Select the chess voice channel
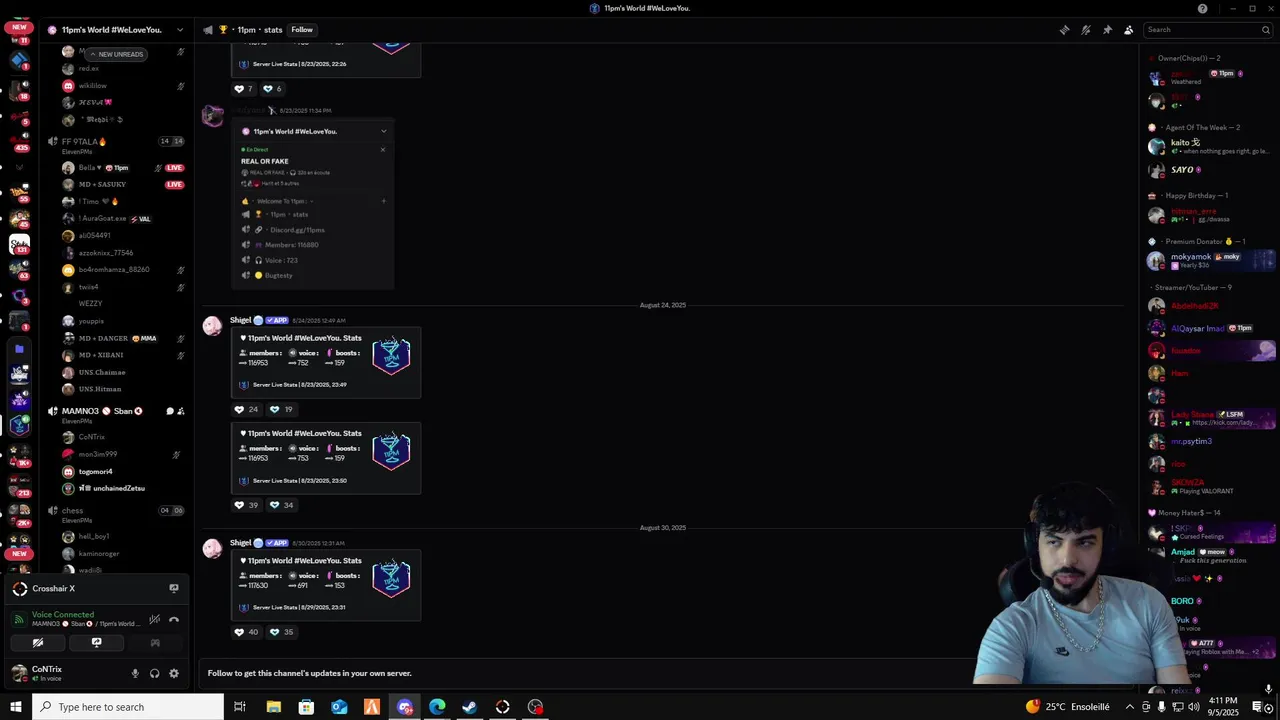This screenshot has height=720, width=1280. pos(72,511)
